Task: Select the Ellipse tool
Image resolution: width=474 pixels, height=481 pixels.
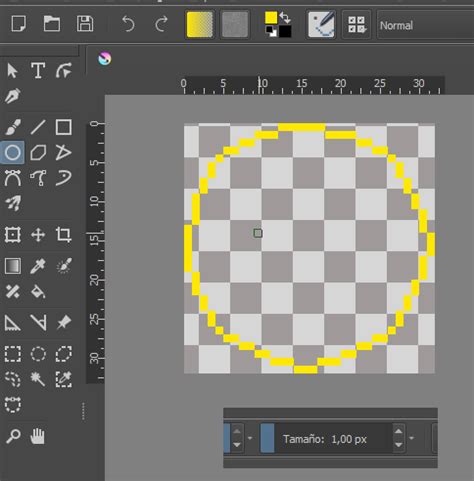Action: pos(13,153)
